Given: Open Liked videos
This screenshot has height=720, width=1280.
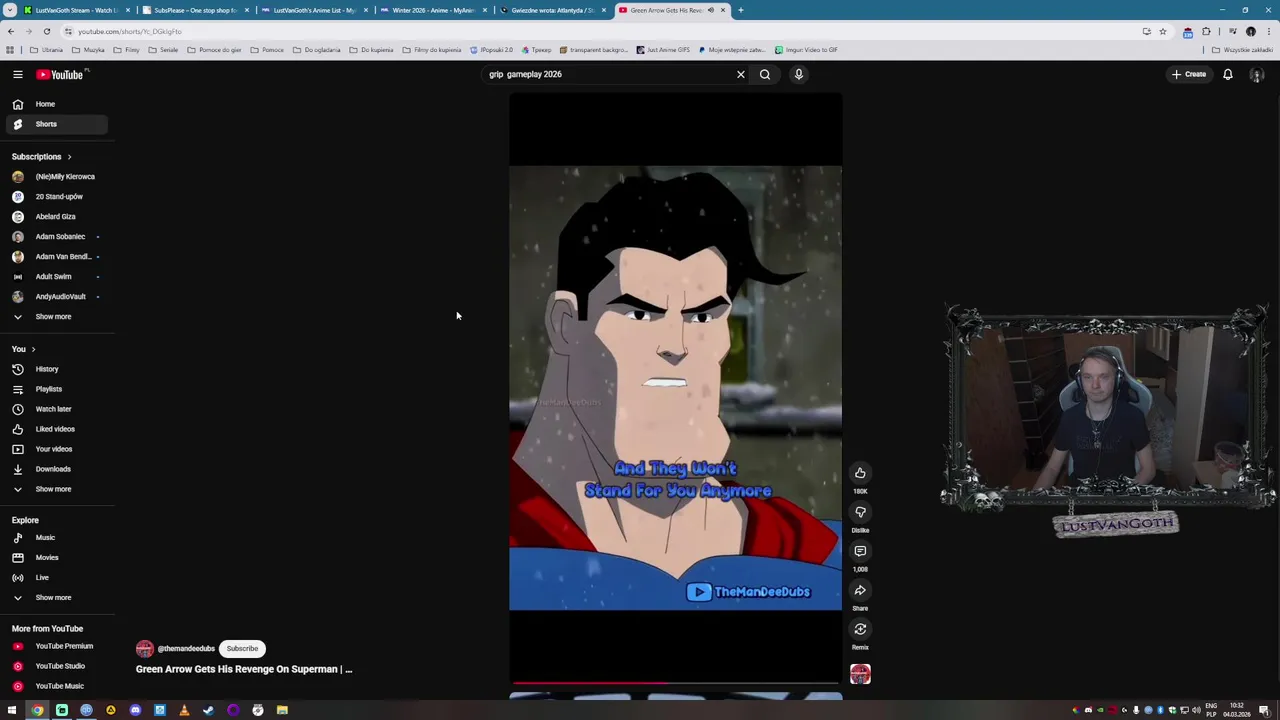Looking at the screenshot, I should (x=57, y=429).
